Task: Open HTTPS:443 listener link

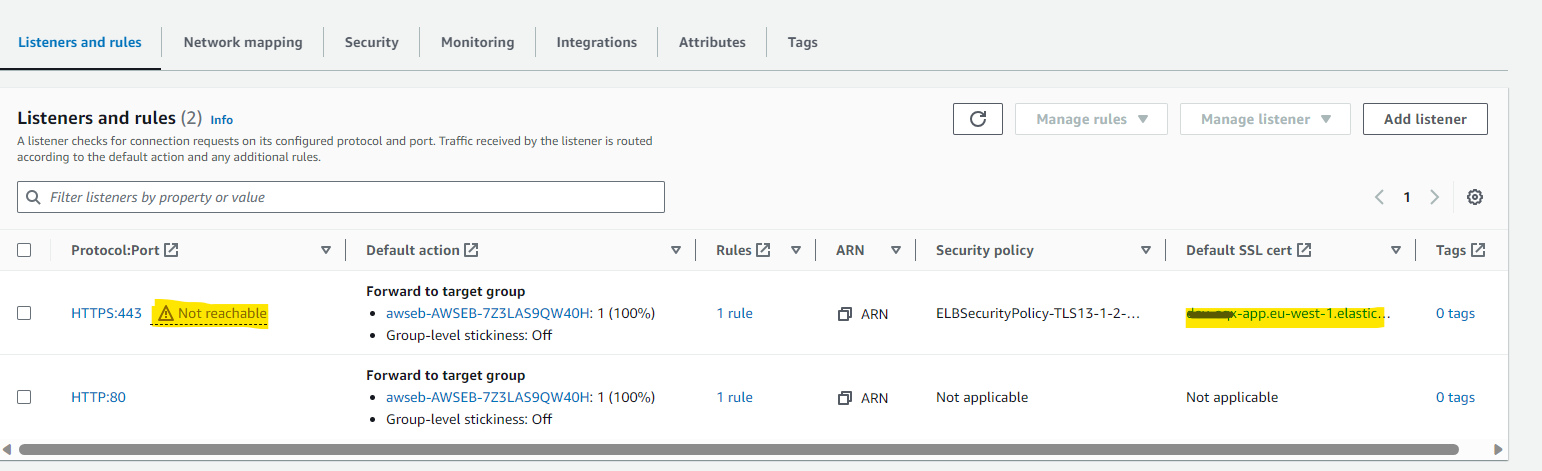Action: tap(106, 313)
